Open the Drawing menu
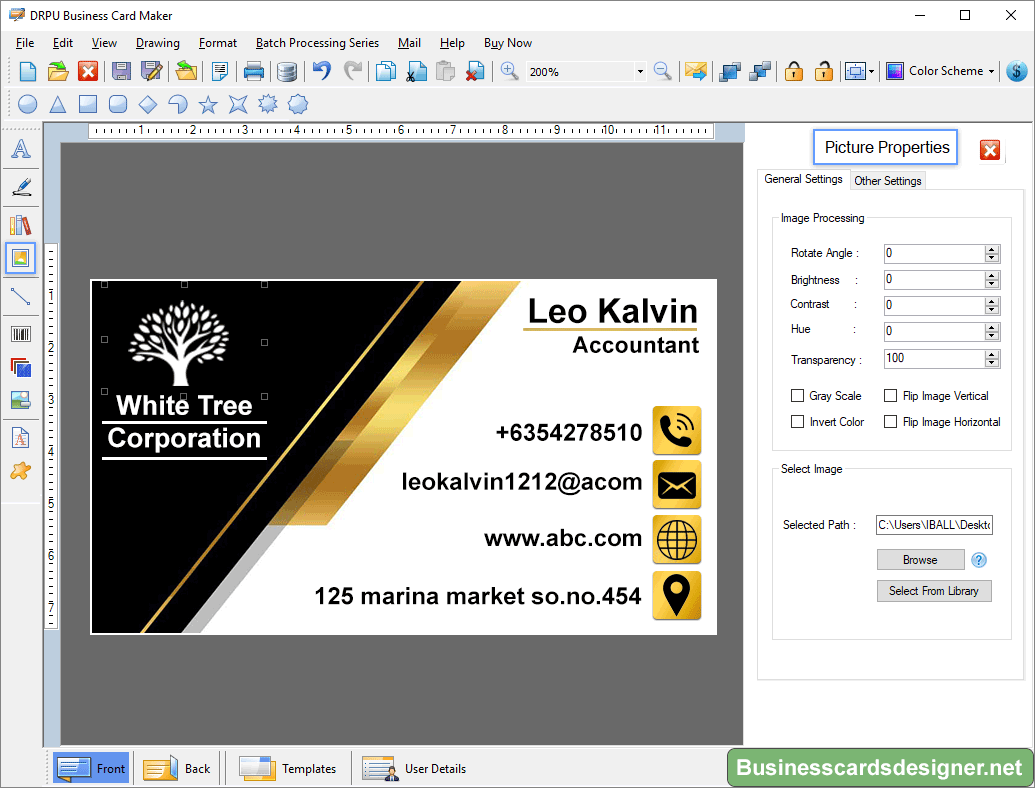Viewport: 1035px width, 788px height. click(158, 43)
